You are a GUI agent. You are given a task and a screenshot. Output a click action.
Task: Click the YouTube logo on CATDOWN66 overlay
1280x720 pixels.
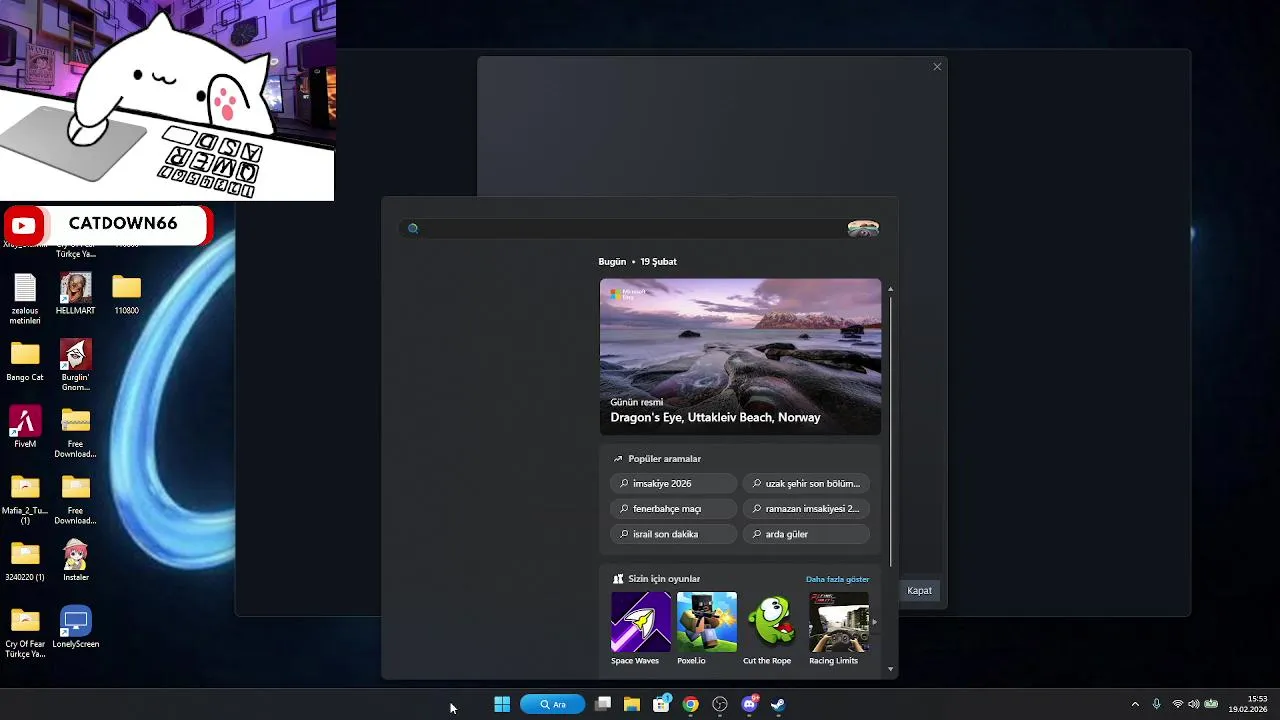point(24,226)
